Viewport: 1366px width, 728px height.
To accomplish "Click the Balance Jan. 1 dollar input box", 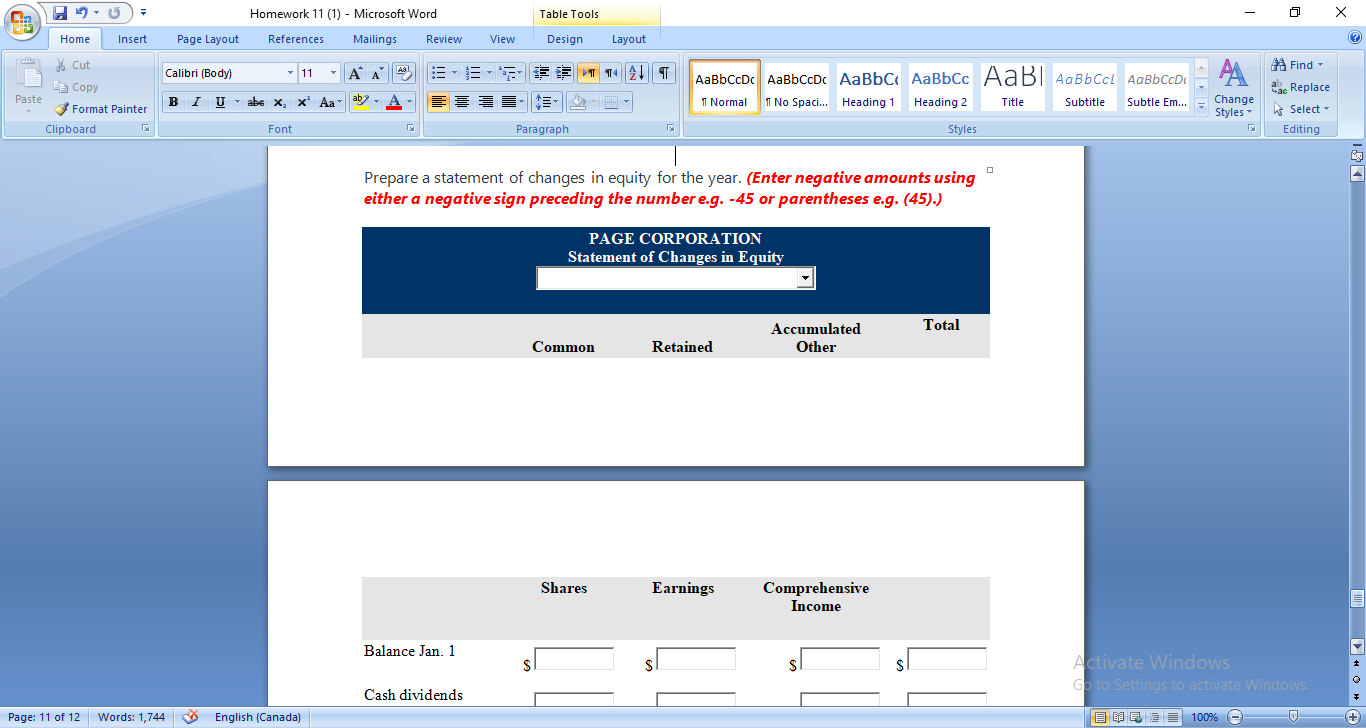I will (x=573, y=658).
